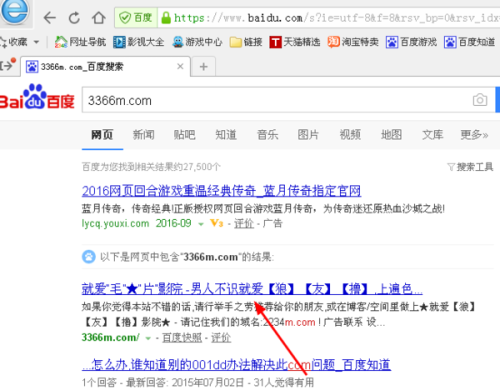
Task: Expand the 收藏 favorites dropdown arrow
Action: click(36, 42)
